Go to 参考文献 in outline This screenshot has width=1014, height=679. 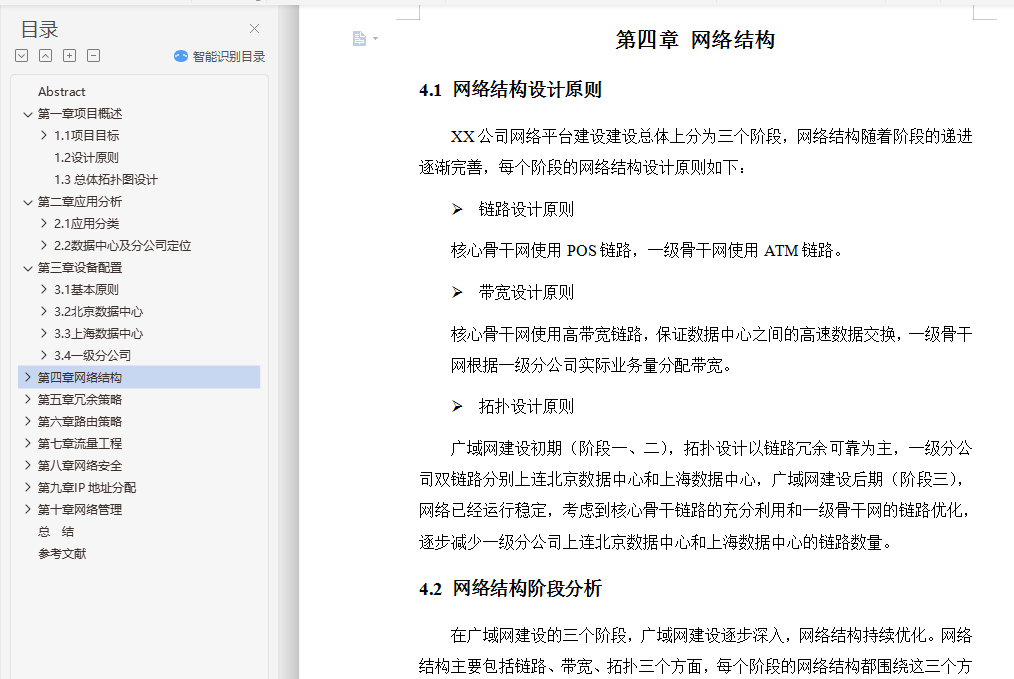pyautogui.click(x=62, y=554)
